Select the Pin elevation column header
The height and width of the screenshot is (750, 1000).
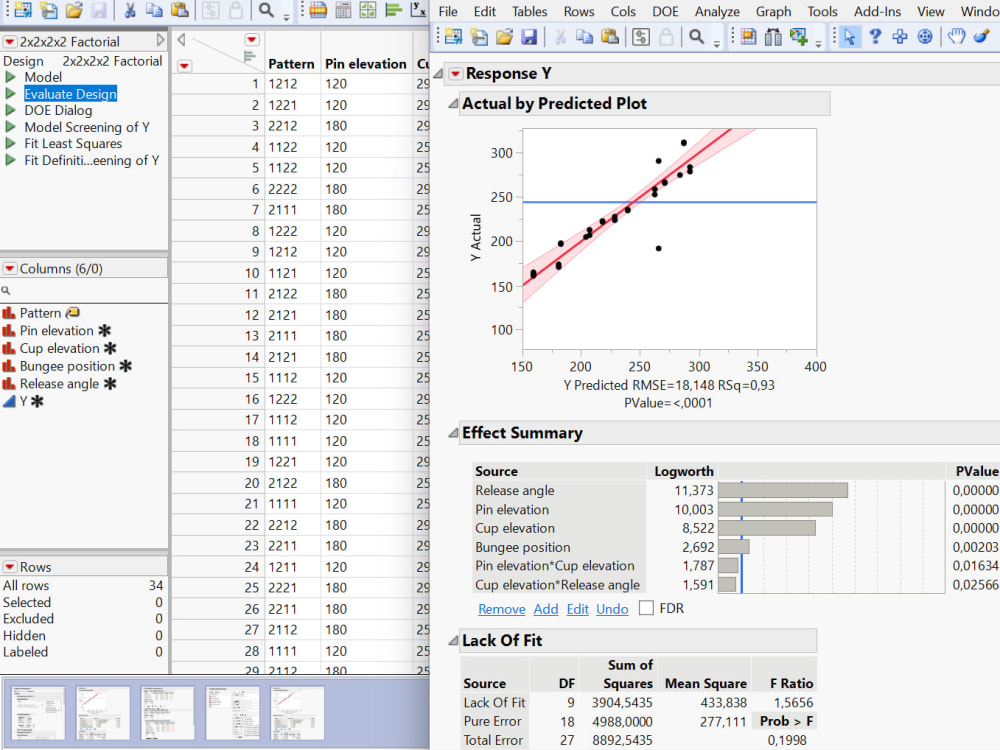pos(365,64)
